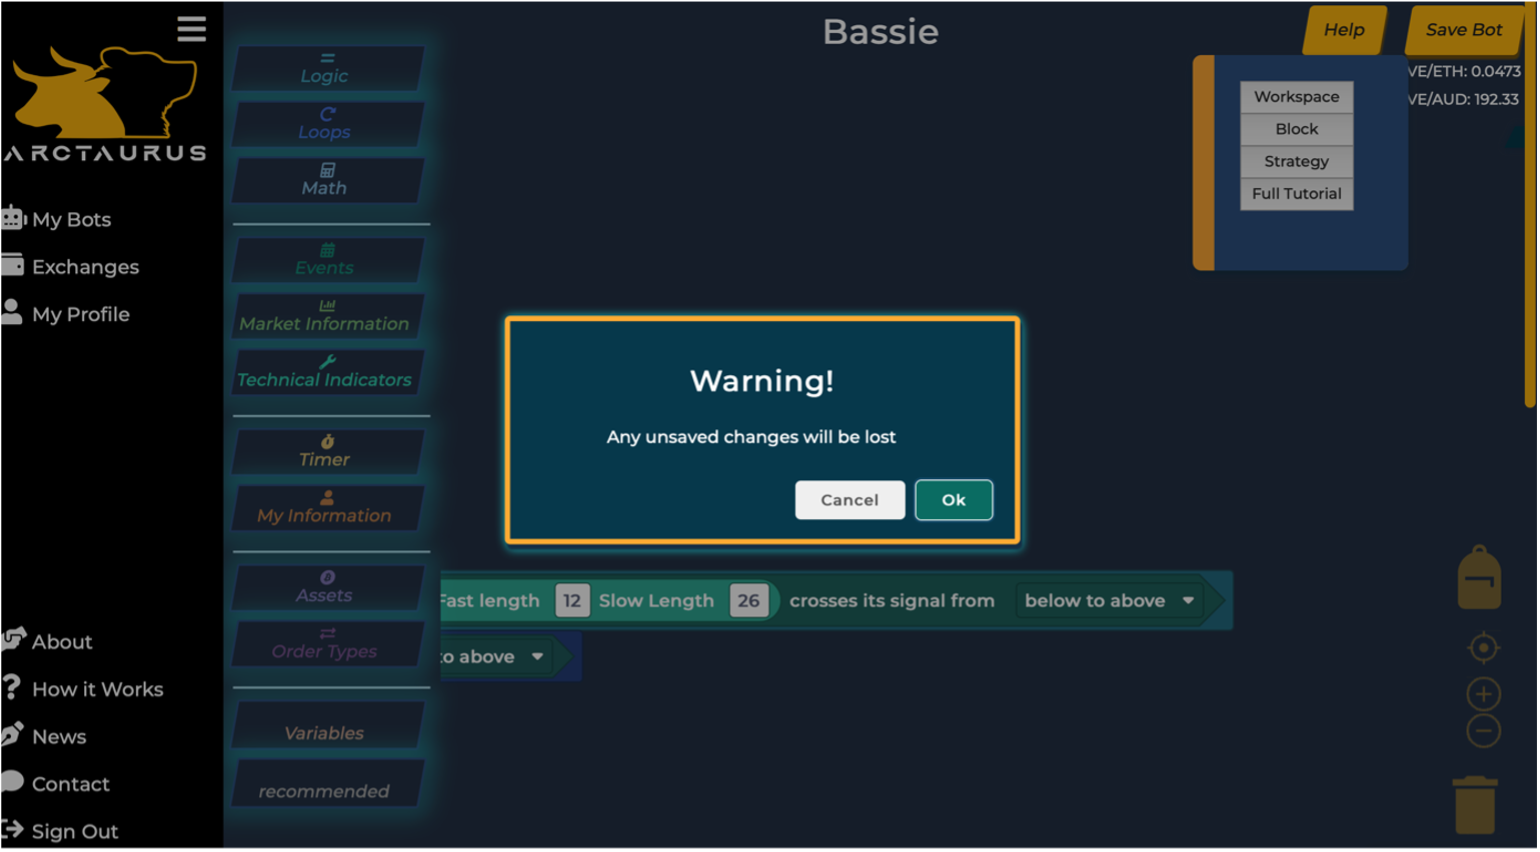Select Workspace in the help tutorial list

pyautogui.click(x=1296, y=97)
